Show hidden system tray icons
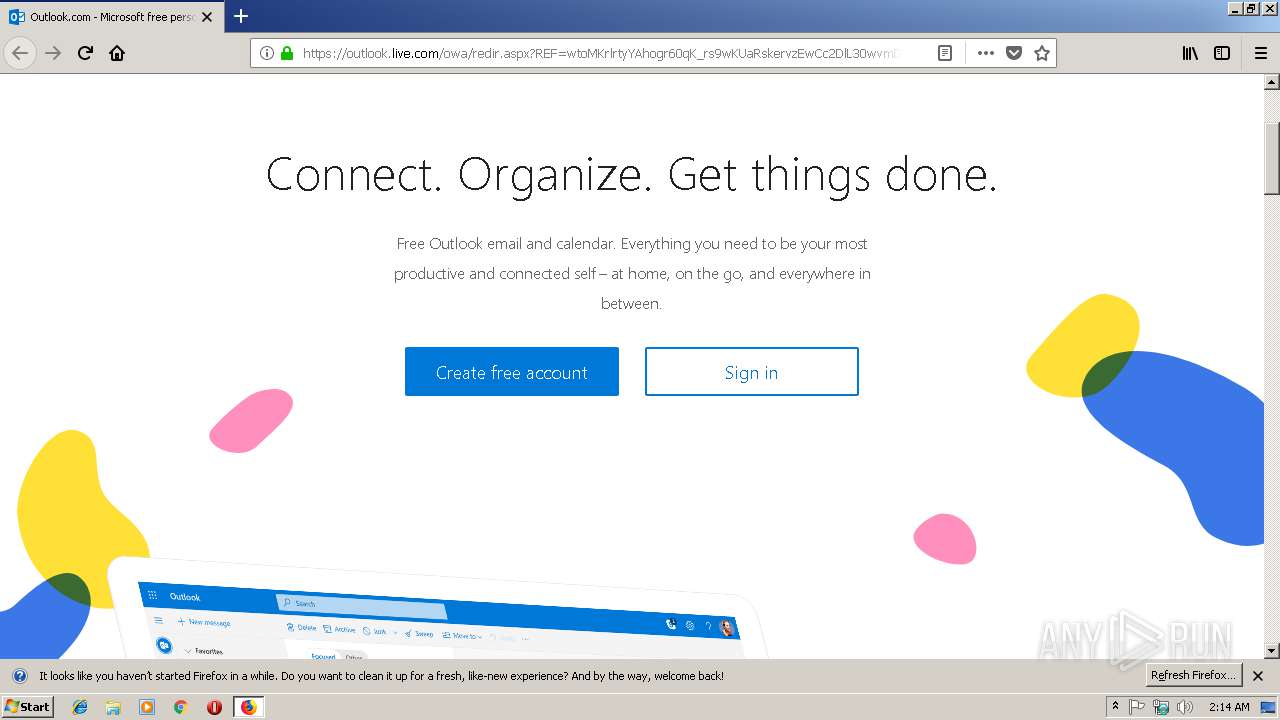1280x720 pixels. [x=1116, y=707]
